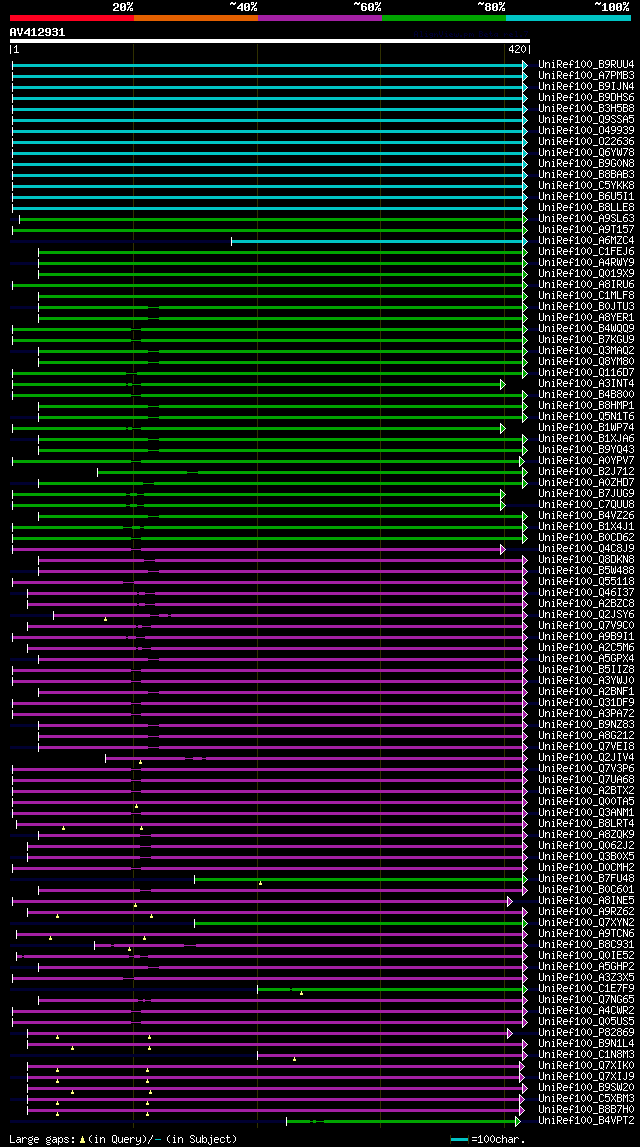Screen dimensions: 640x1147
Task: Click the UniRef100_B7KGU9 label
Action: 586,339
